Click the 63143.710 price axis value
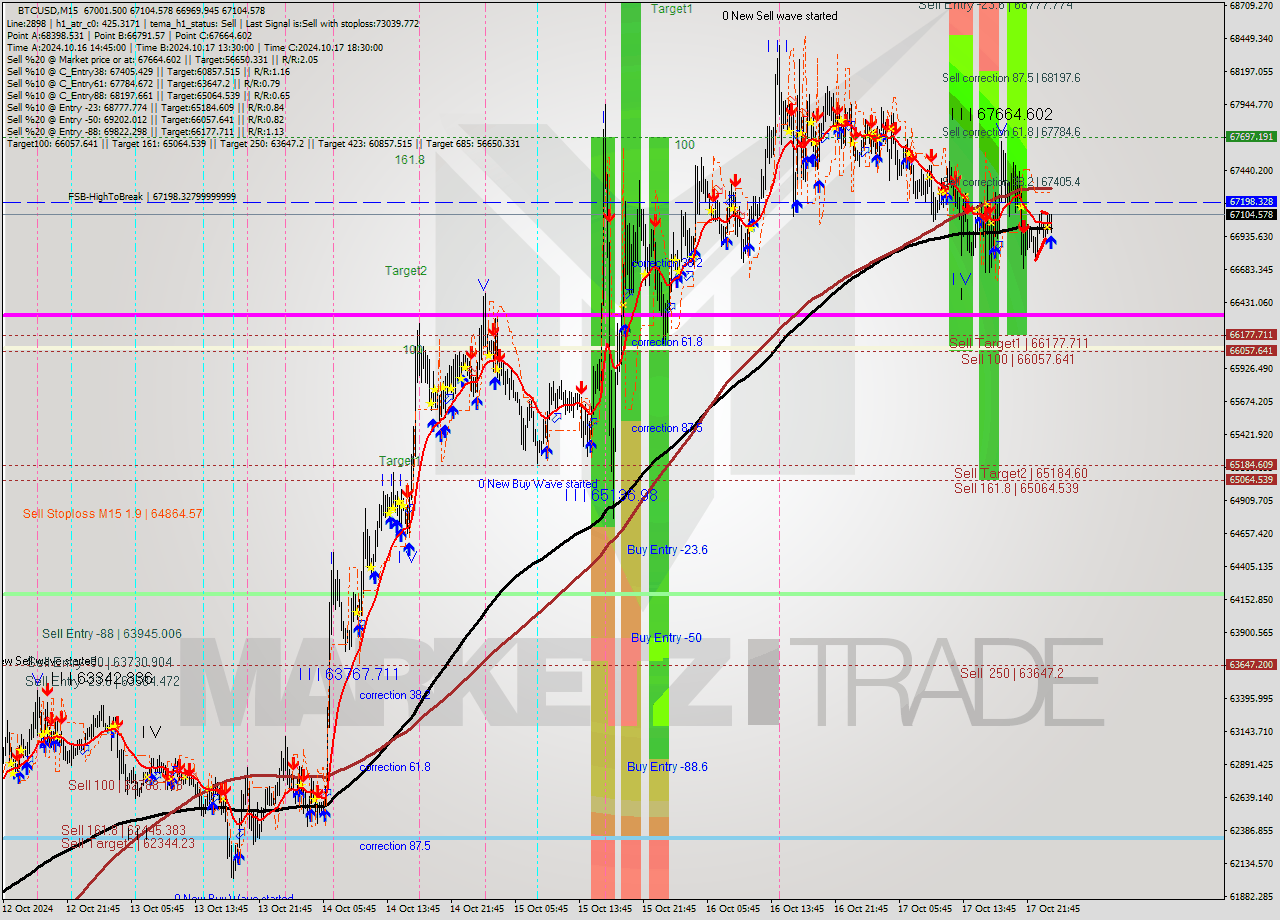This screenshot has height=920, width=1280. point(1251,731)
